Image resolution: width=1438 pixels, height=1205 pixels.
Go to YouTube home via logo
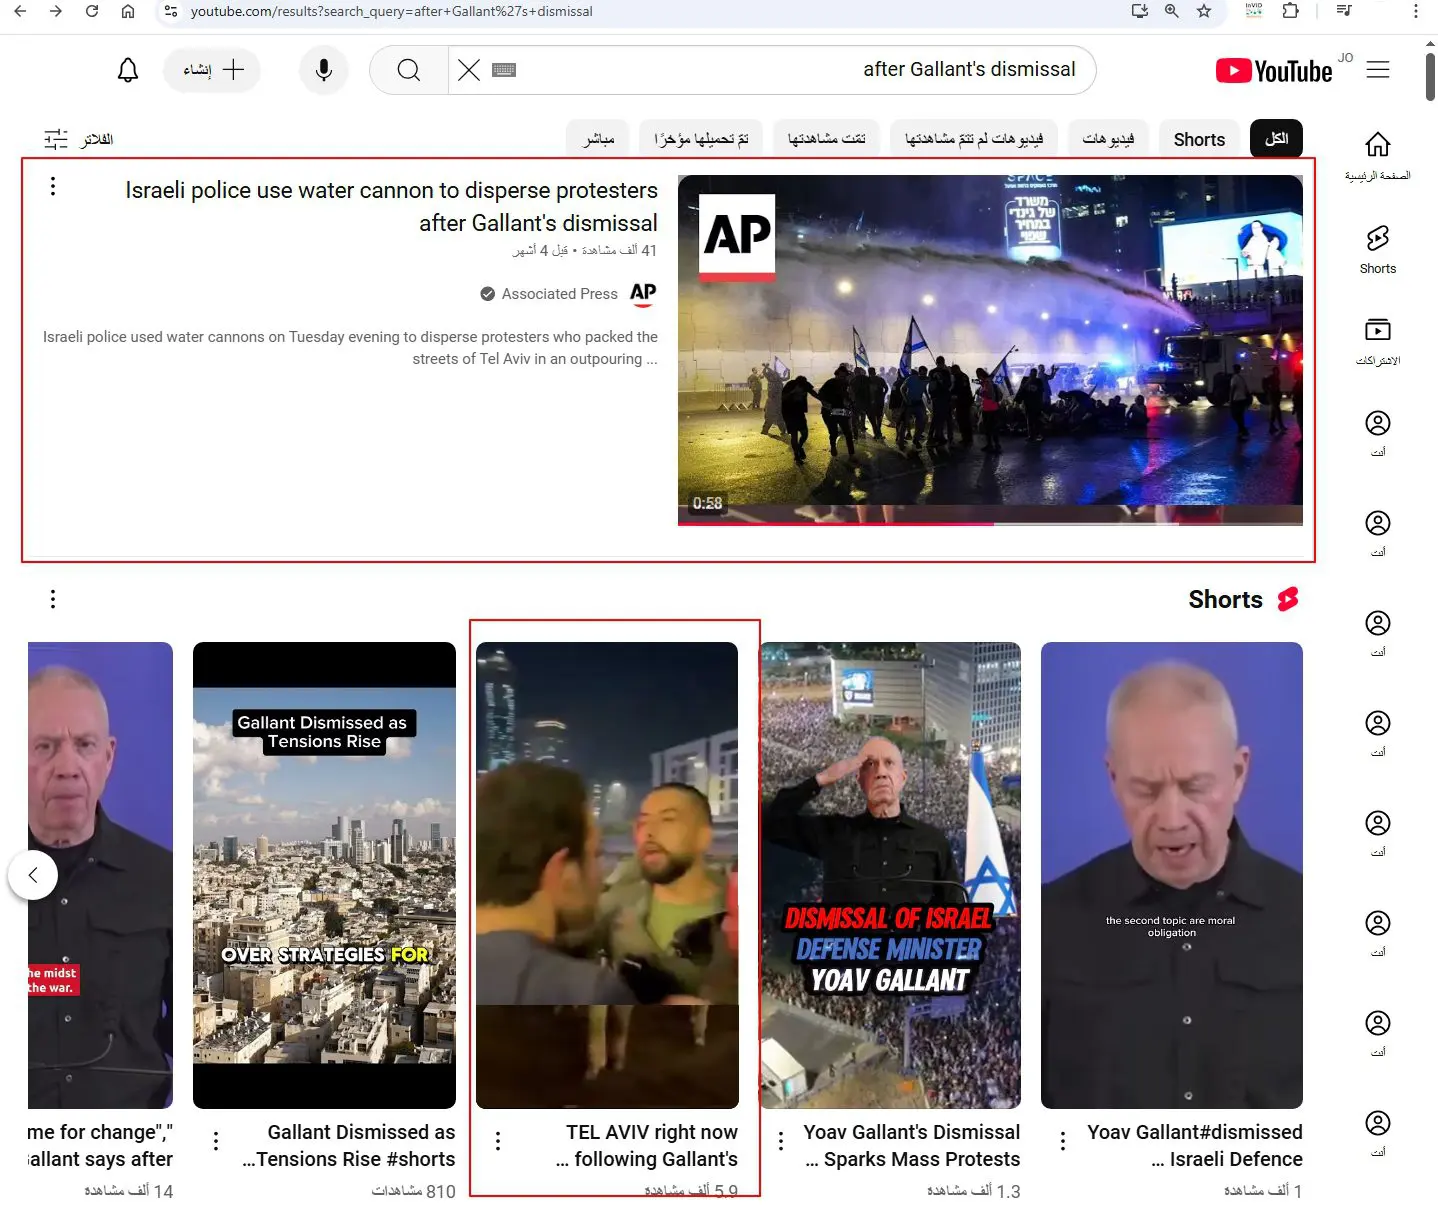pyautogui.click(x=1274, y=71)
